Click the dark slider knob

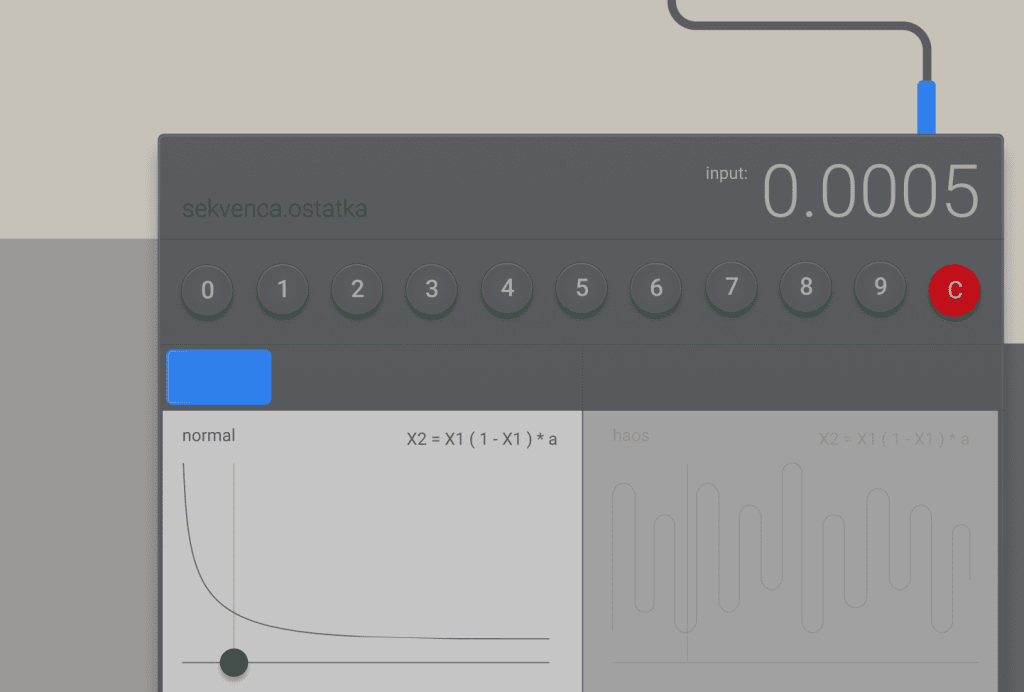click(234, 662)
